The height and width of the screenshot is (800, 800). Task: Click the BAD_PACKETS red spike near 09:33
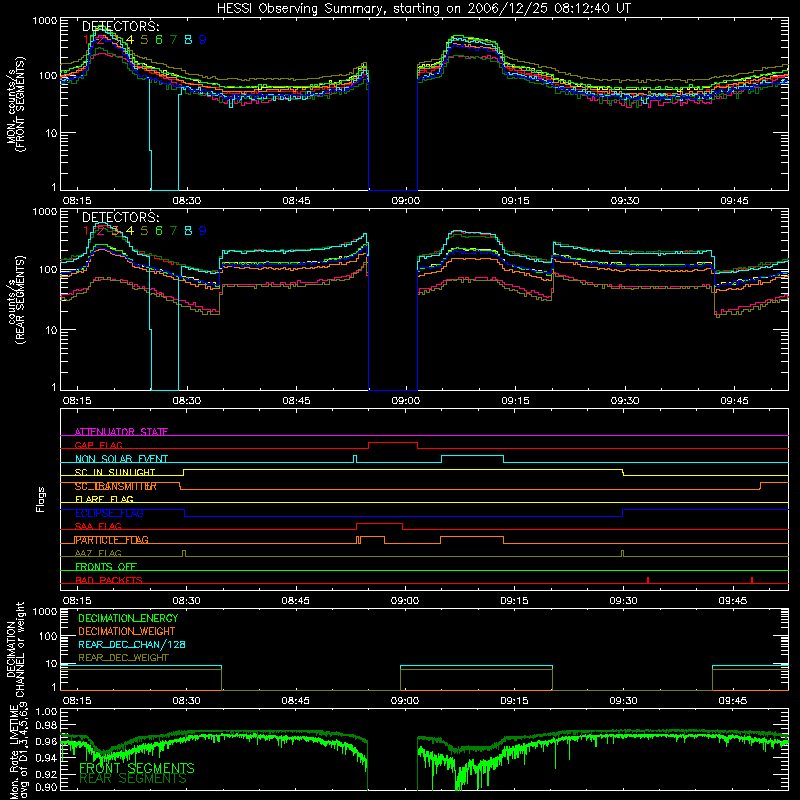pyautogui.click(x=647, y=580)
